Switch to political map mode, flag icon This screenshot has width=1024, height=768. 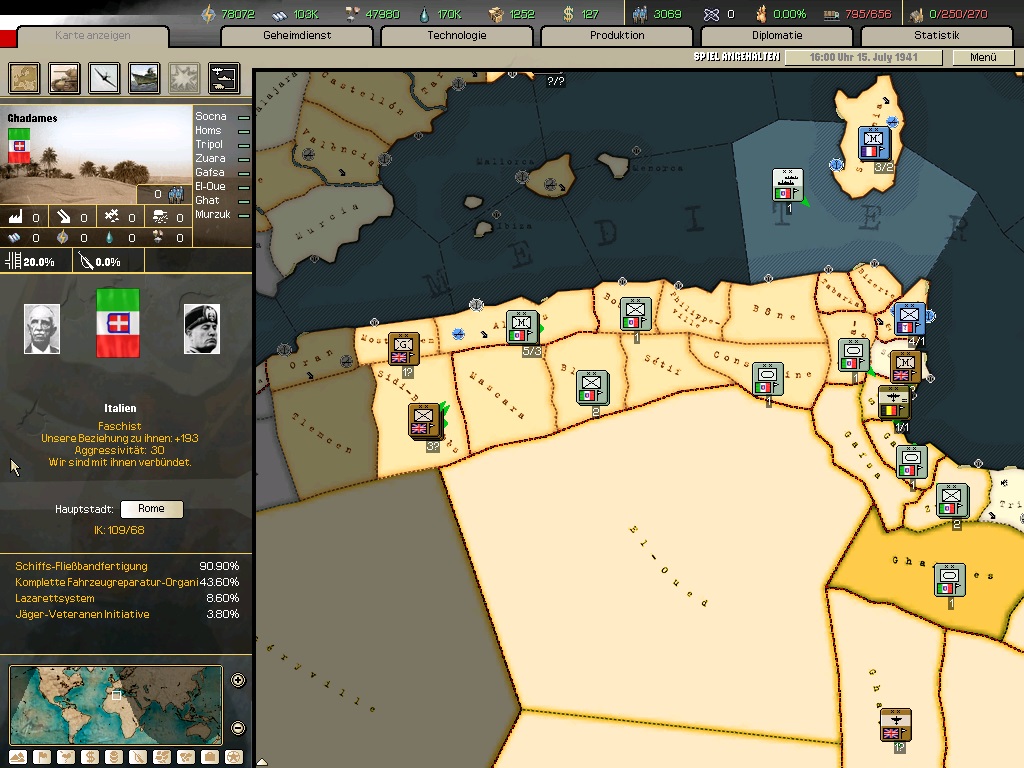pyautogui.click(x=42, y=757)
